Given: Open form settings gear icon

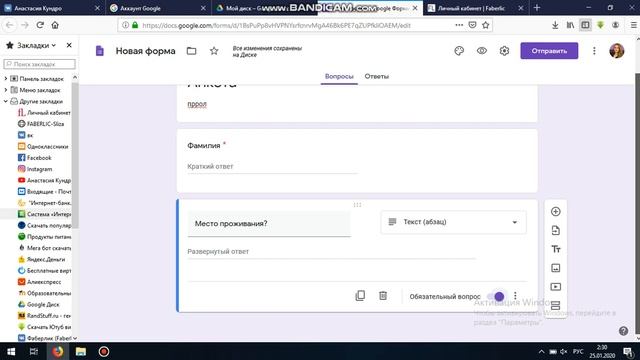Looking at the screenshot, I should coord(504,51).
